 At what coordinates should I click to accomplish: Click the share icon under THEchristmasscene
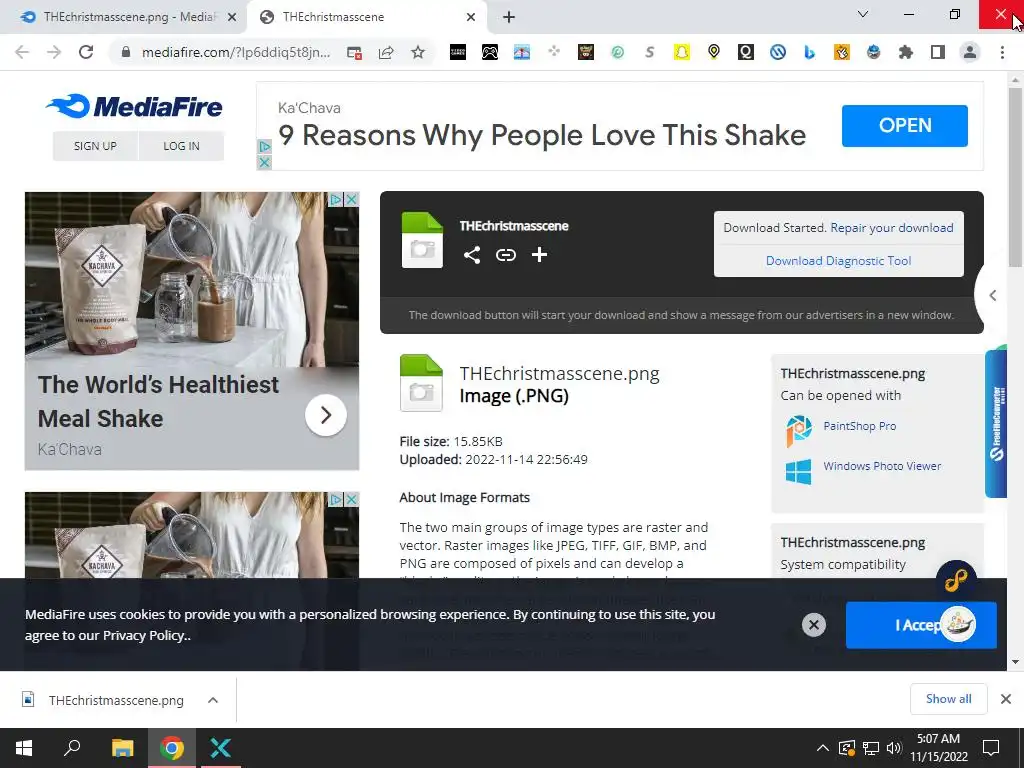click(x=472, y=255)
